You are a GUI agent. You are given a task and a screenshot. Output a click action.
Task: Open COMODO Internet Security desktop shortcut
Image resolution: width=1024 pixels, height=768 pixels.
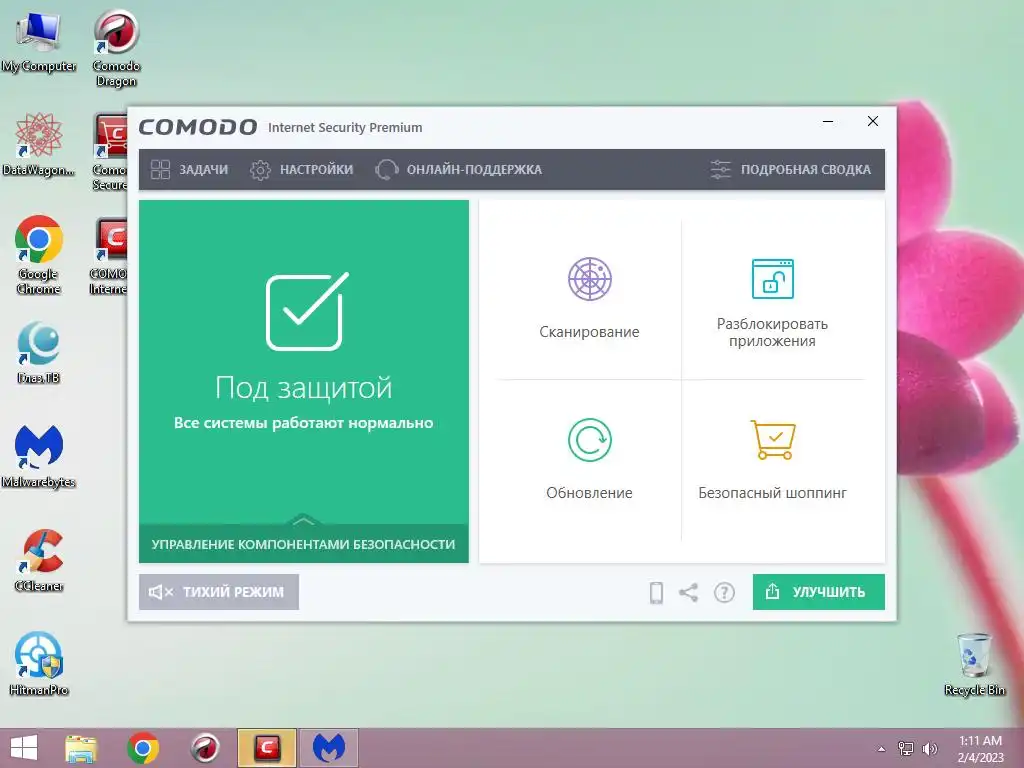coord(109,256)
